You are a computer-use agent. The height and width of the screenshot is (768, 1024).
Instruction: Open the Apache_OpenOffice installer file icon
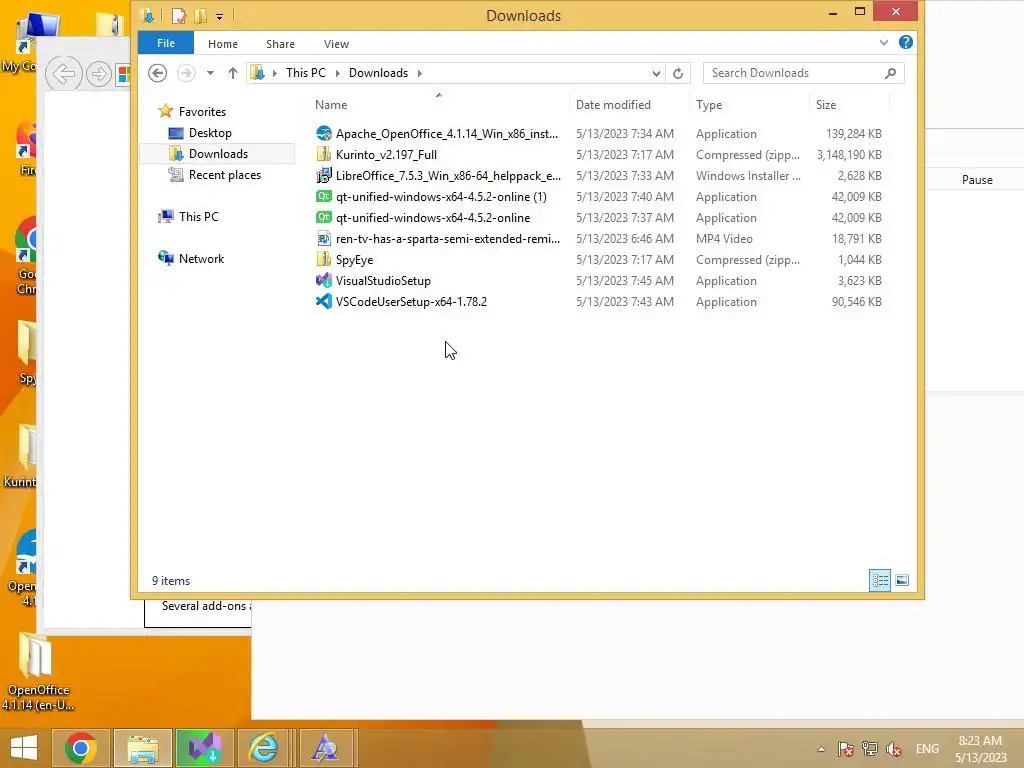[323, 133]
